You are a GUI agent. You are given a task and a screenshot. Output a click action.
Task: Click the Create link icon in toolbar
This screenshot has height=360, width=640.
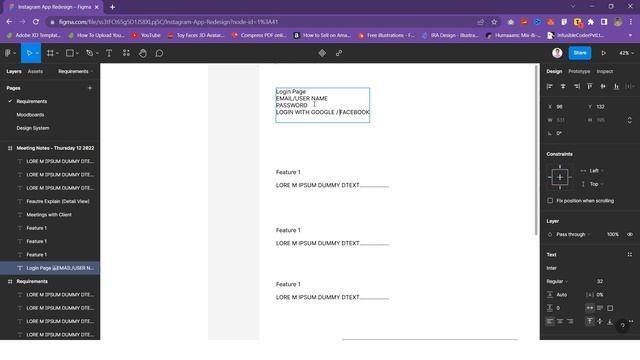[x=339, y=53]
